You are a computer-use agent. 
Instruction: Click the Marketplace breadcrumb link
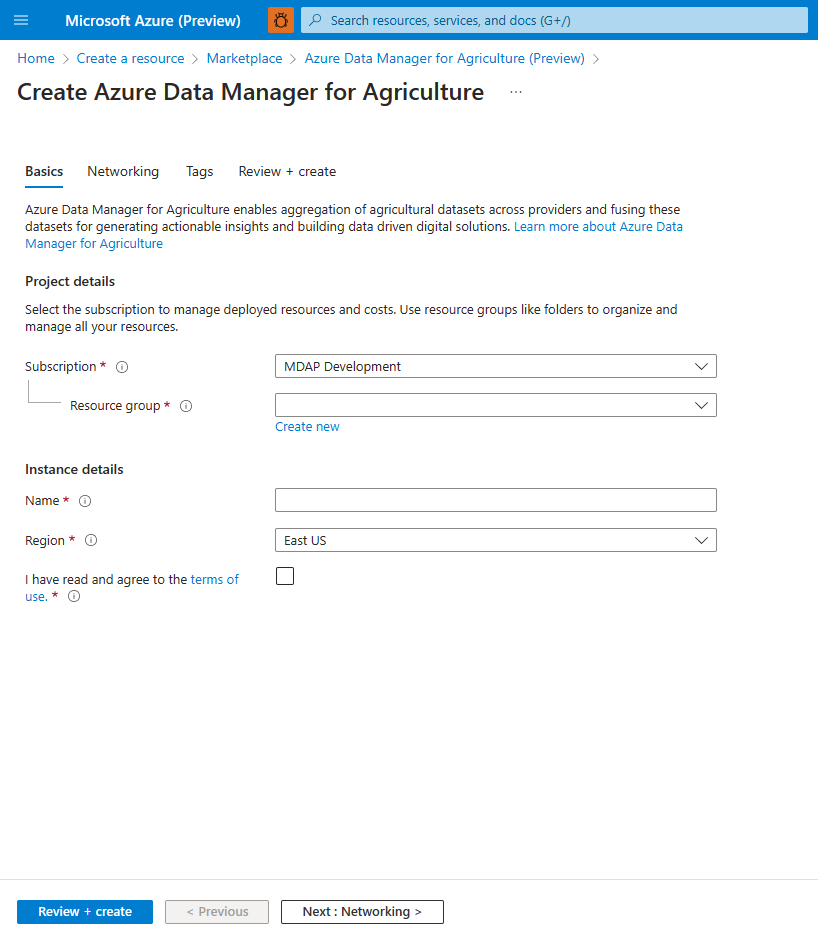(x=244, y=58)
